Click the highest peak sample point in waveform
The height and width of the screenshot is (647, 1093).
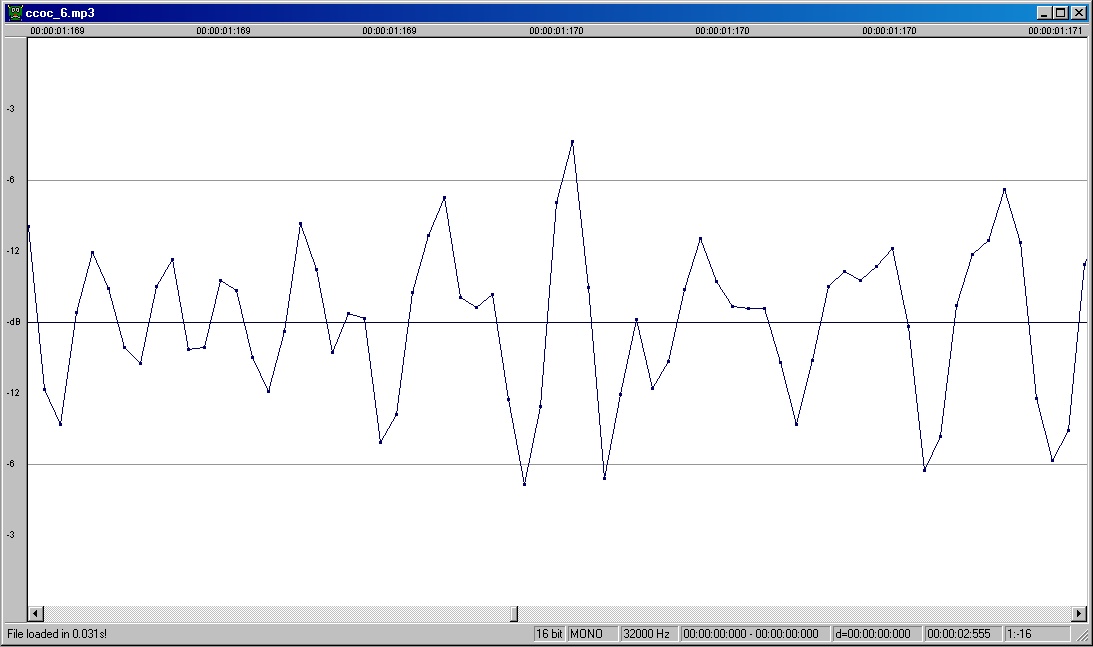pyautogui.click(x=572, y=142)
